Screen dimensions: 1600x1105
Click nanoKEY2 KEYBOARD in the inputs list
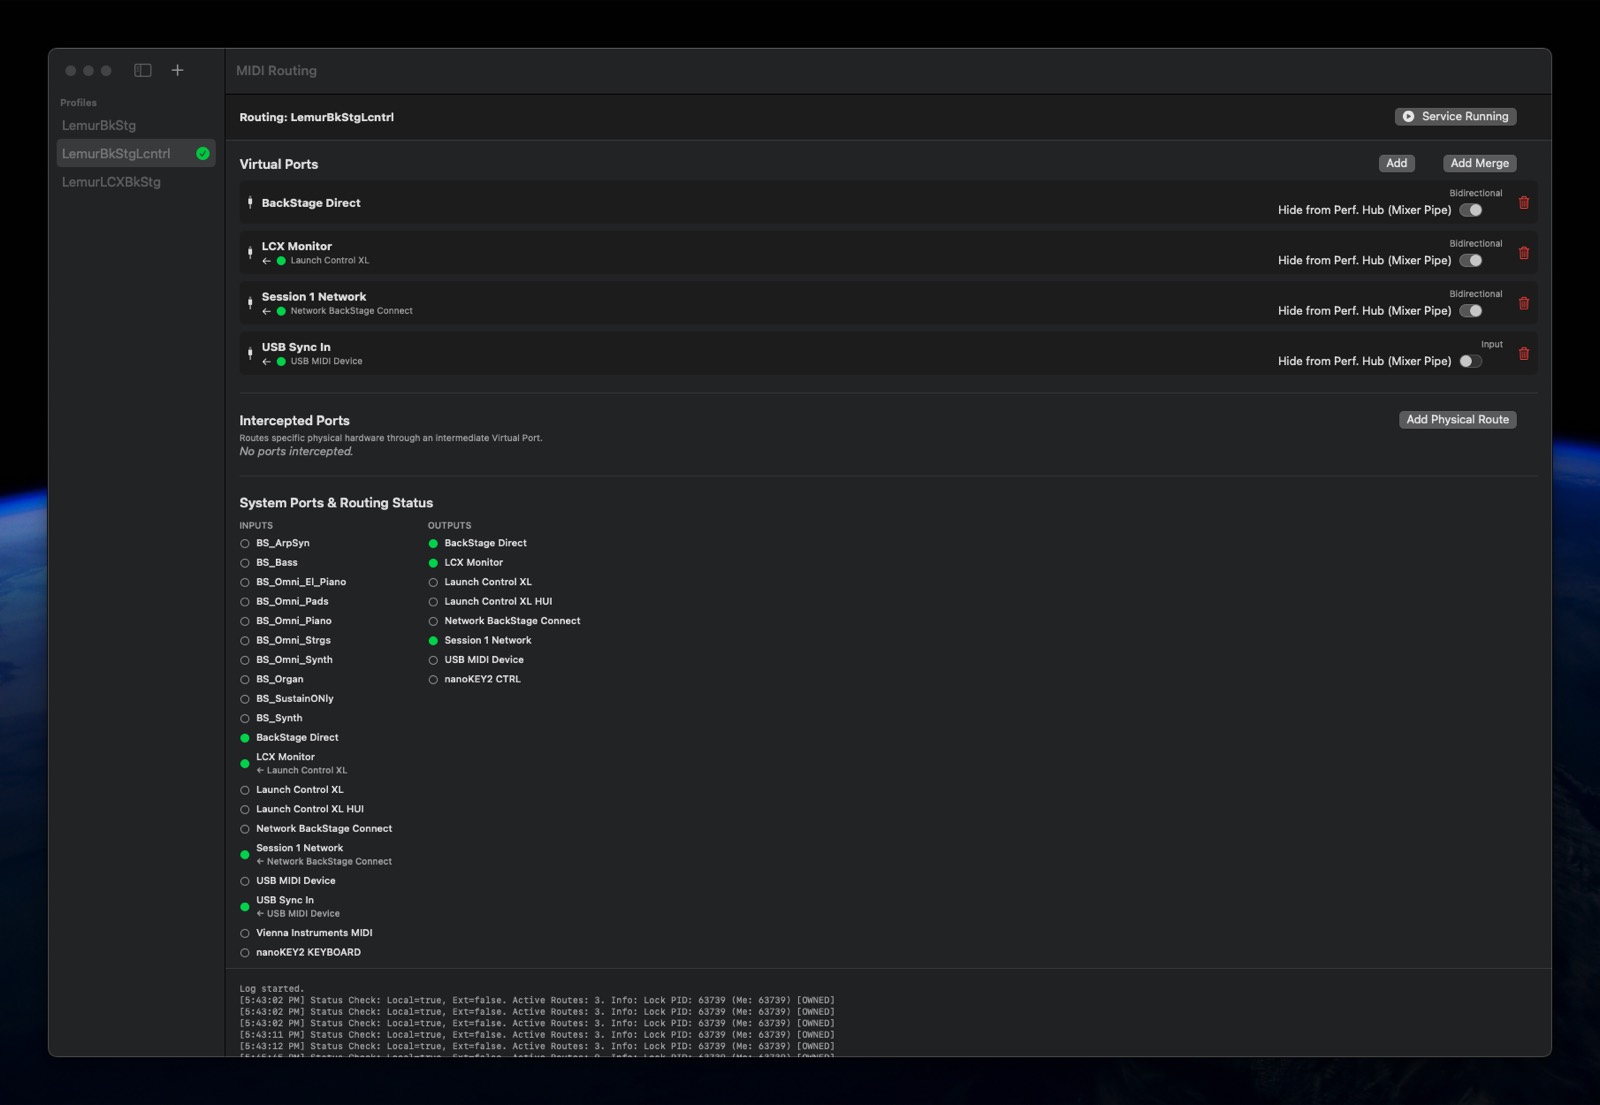coord(308,953)
